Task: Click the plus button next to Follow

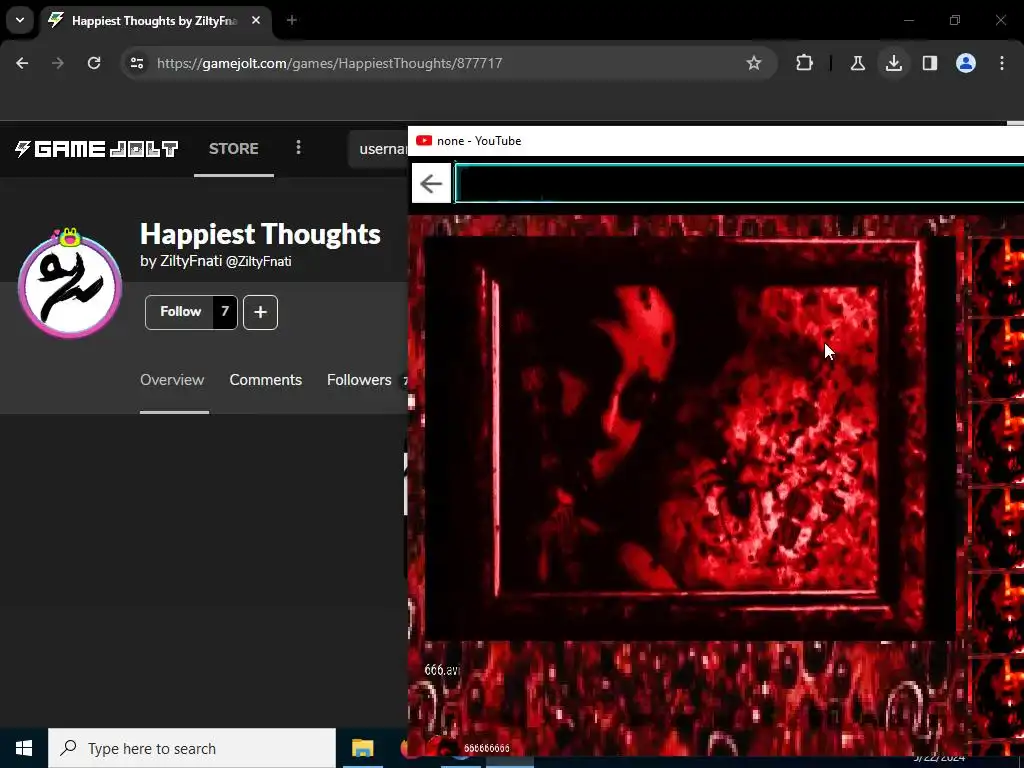Action: (x=261, y=312)
